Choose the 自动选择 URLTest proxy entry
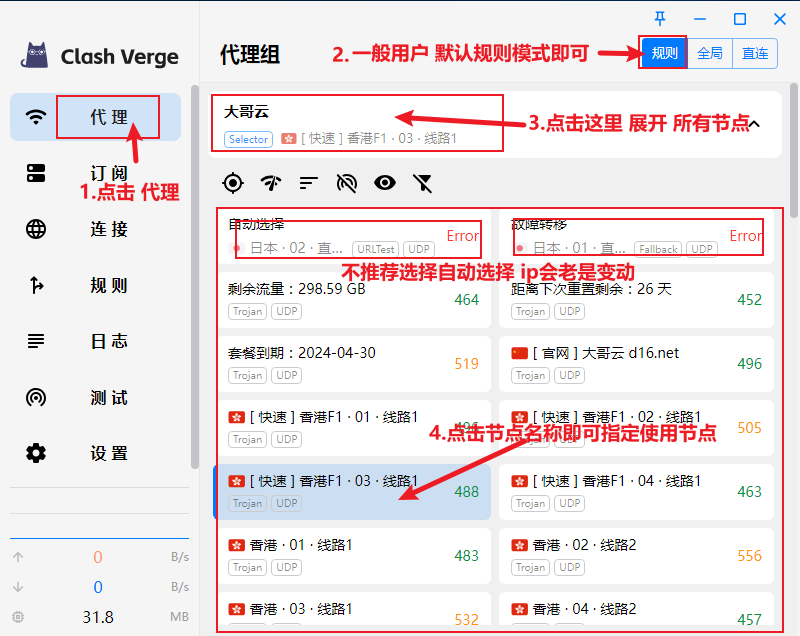This screenshot has height=636, width=800. click(353, 235)
